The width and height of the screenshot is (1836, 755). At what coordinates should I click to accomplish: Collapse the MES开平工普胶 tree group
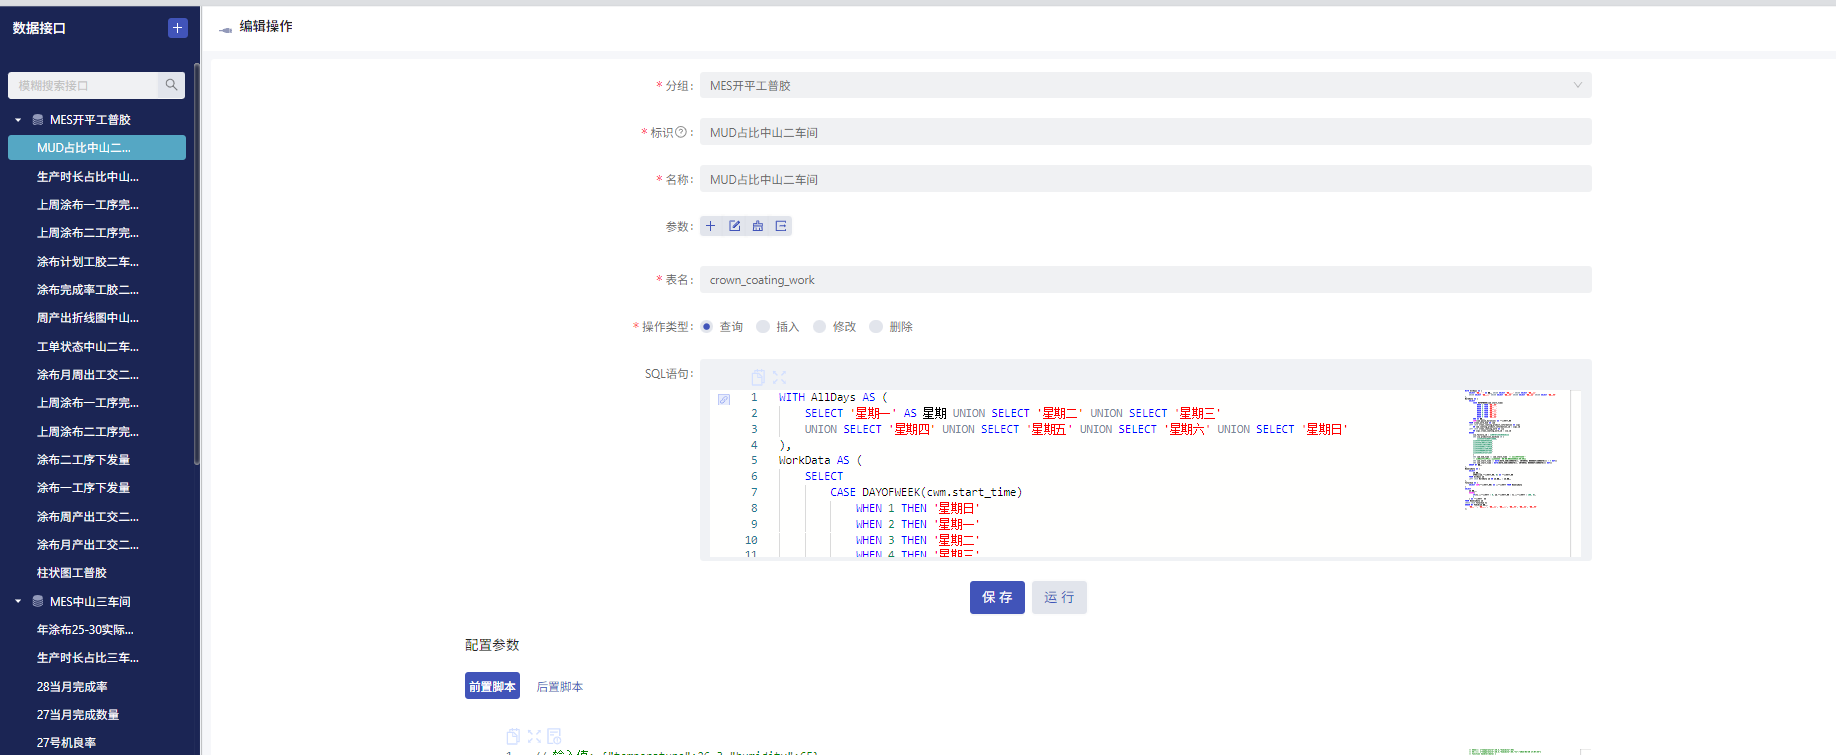point(18,120)
